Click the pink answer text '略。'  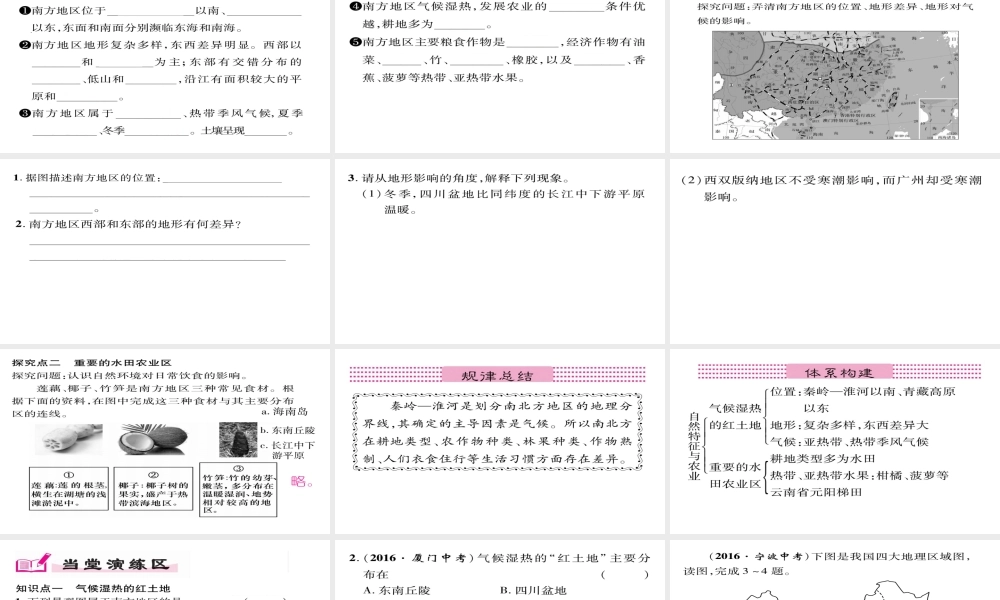click(x=302, y=481)
